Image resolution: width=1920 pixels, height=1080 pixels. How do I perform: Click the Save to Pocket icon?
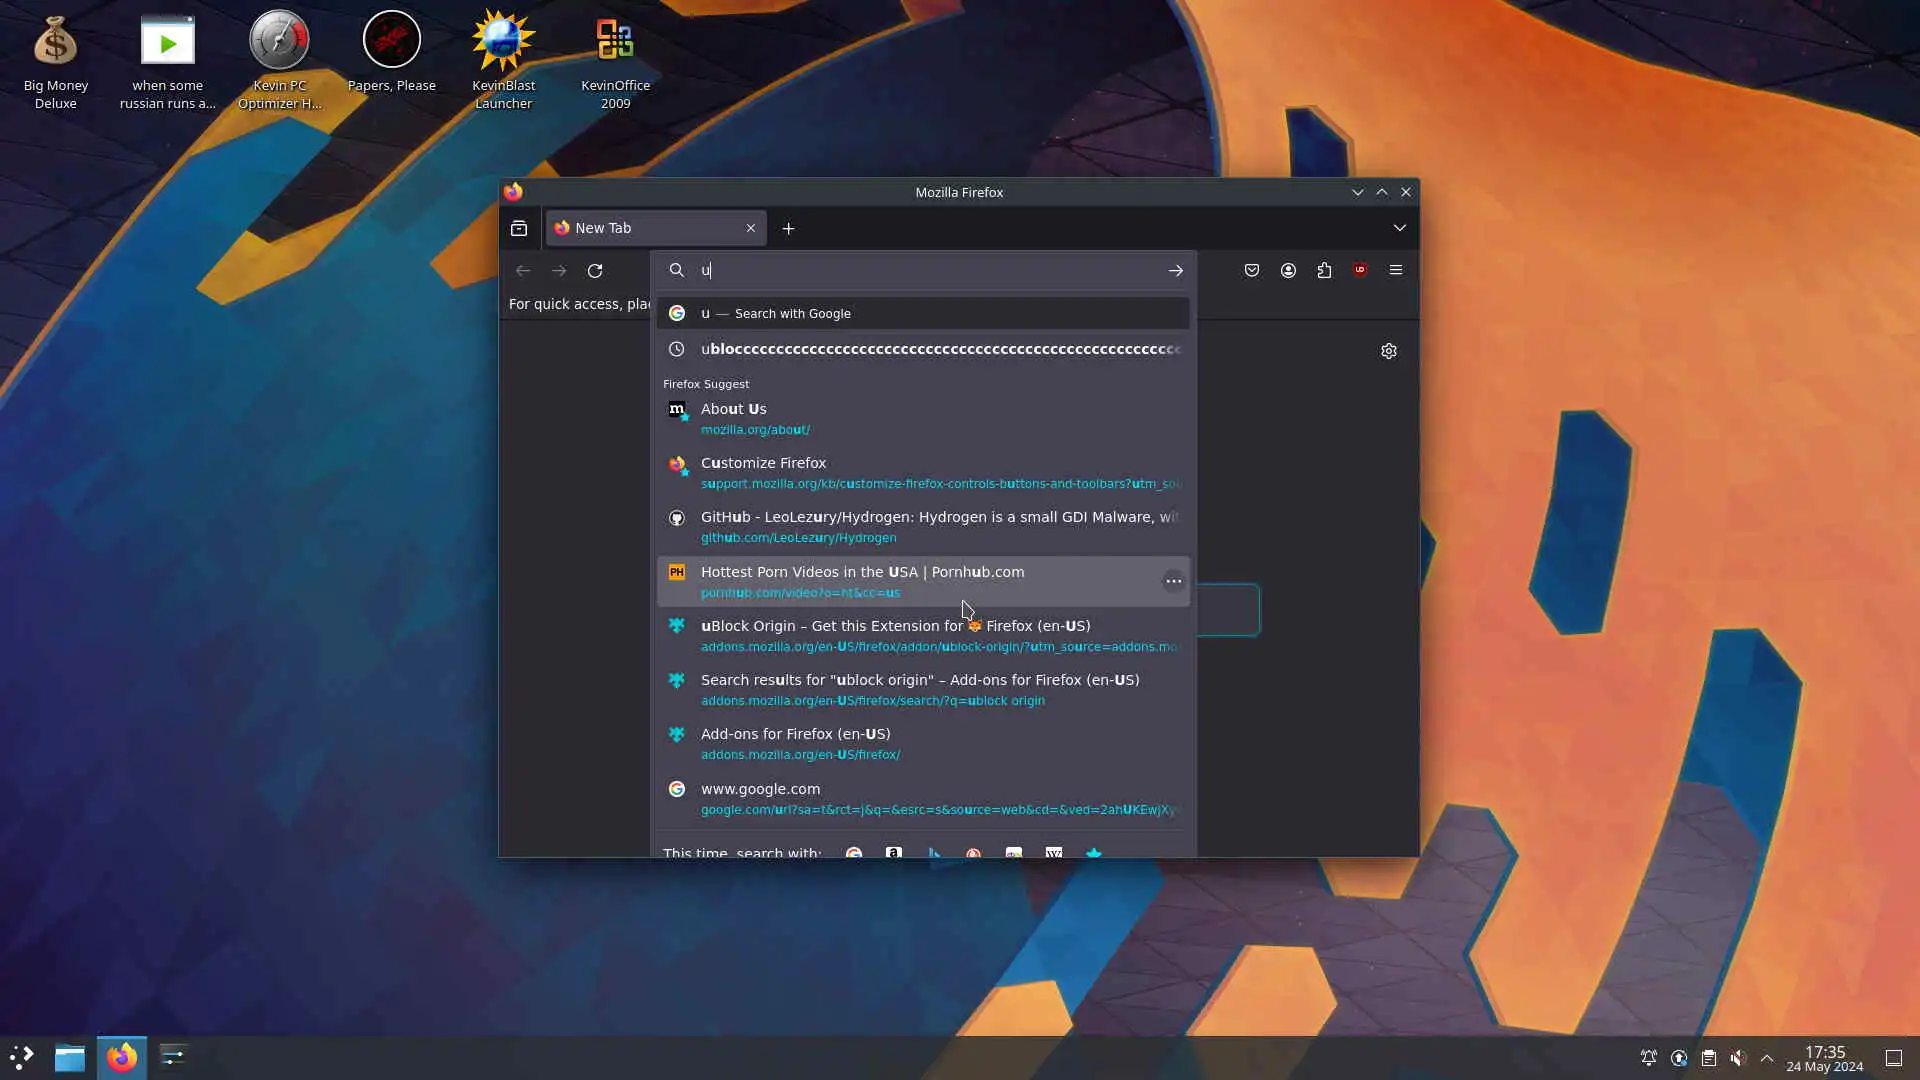click(x=1251, y=270)
